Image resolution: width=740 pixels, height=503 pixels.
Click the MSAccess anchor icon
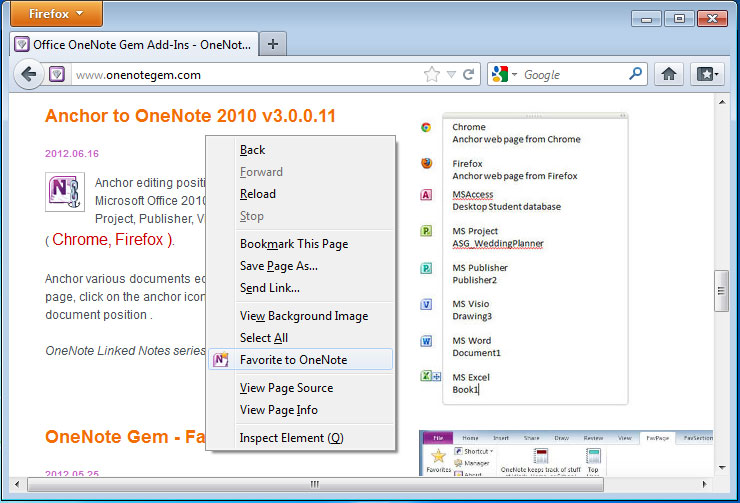426,194
